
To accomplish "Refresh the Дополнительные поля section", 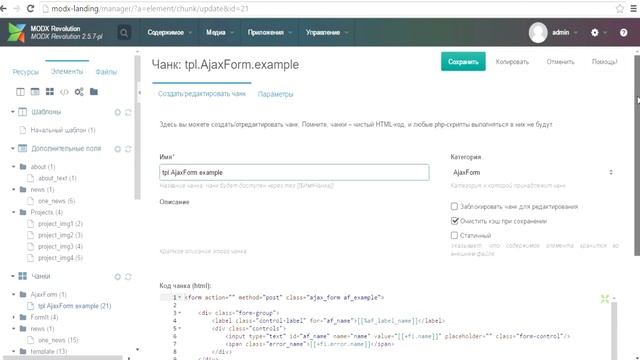I will (128, 149).
